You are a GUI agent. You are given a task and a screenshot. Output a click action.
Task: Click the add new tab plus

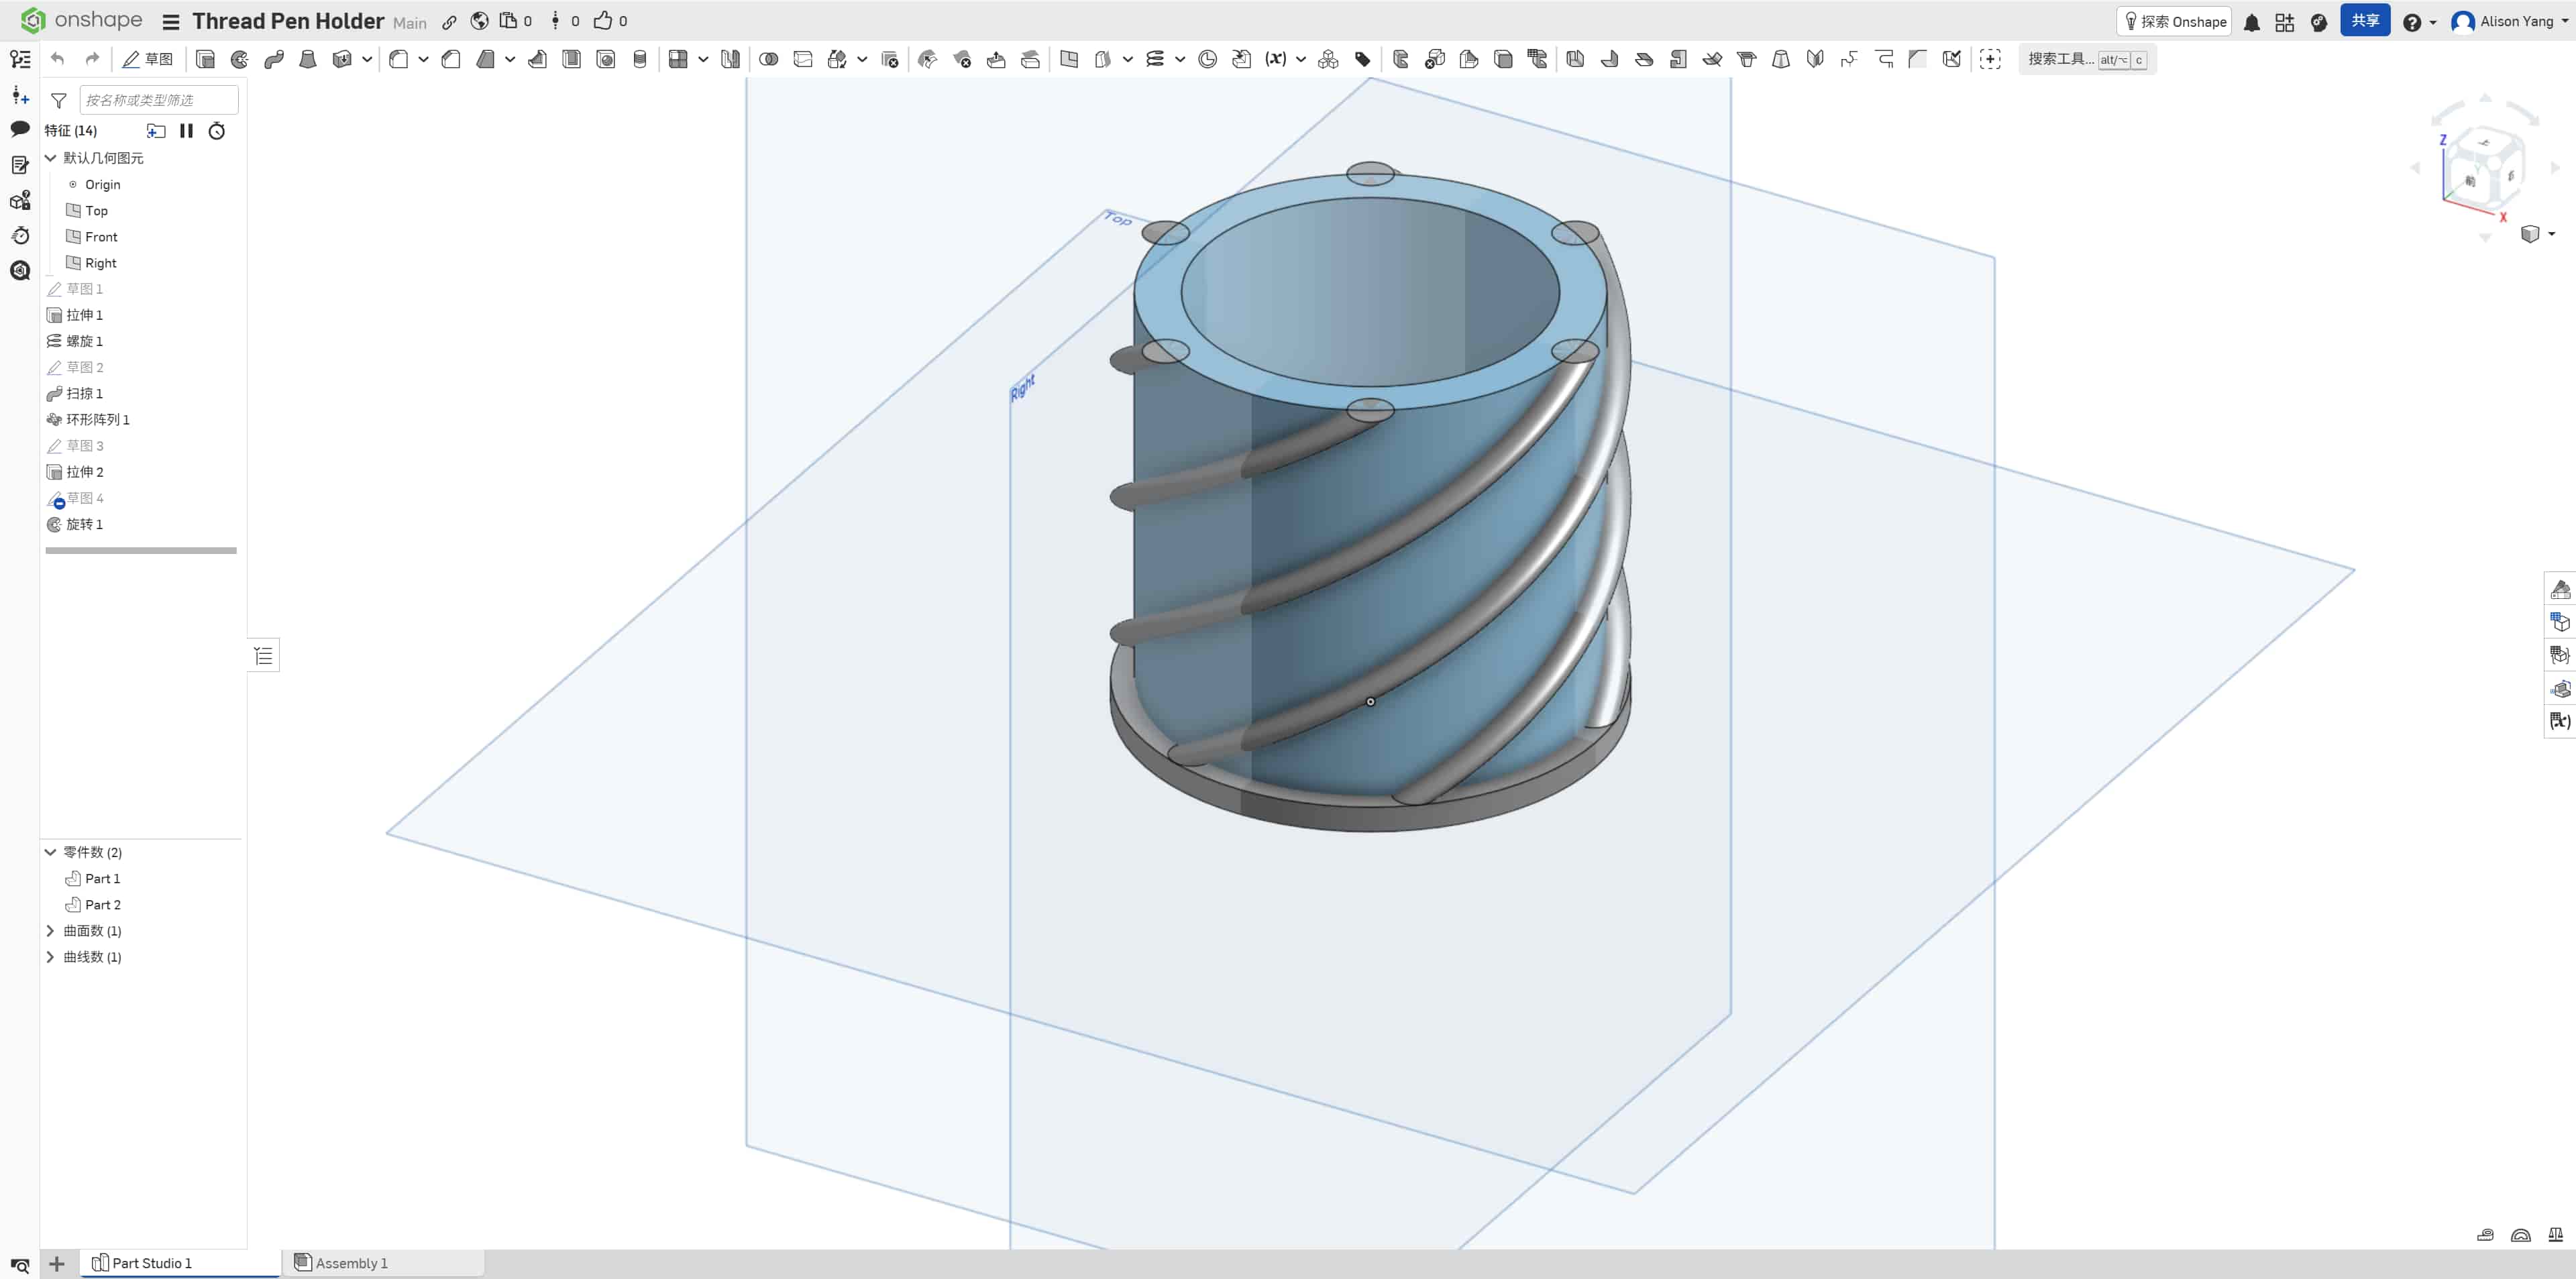click(57, 1264)
